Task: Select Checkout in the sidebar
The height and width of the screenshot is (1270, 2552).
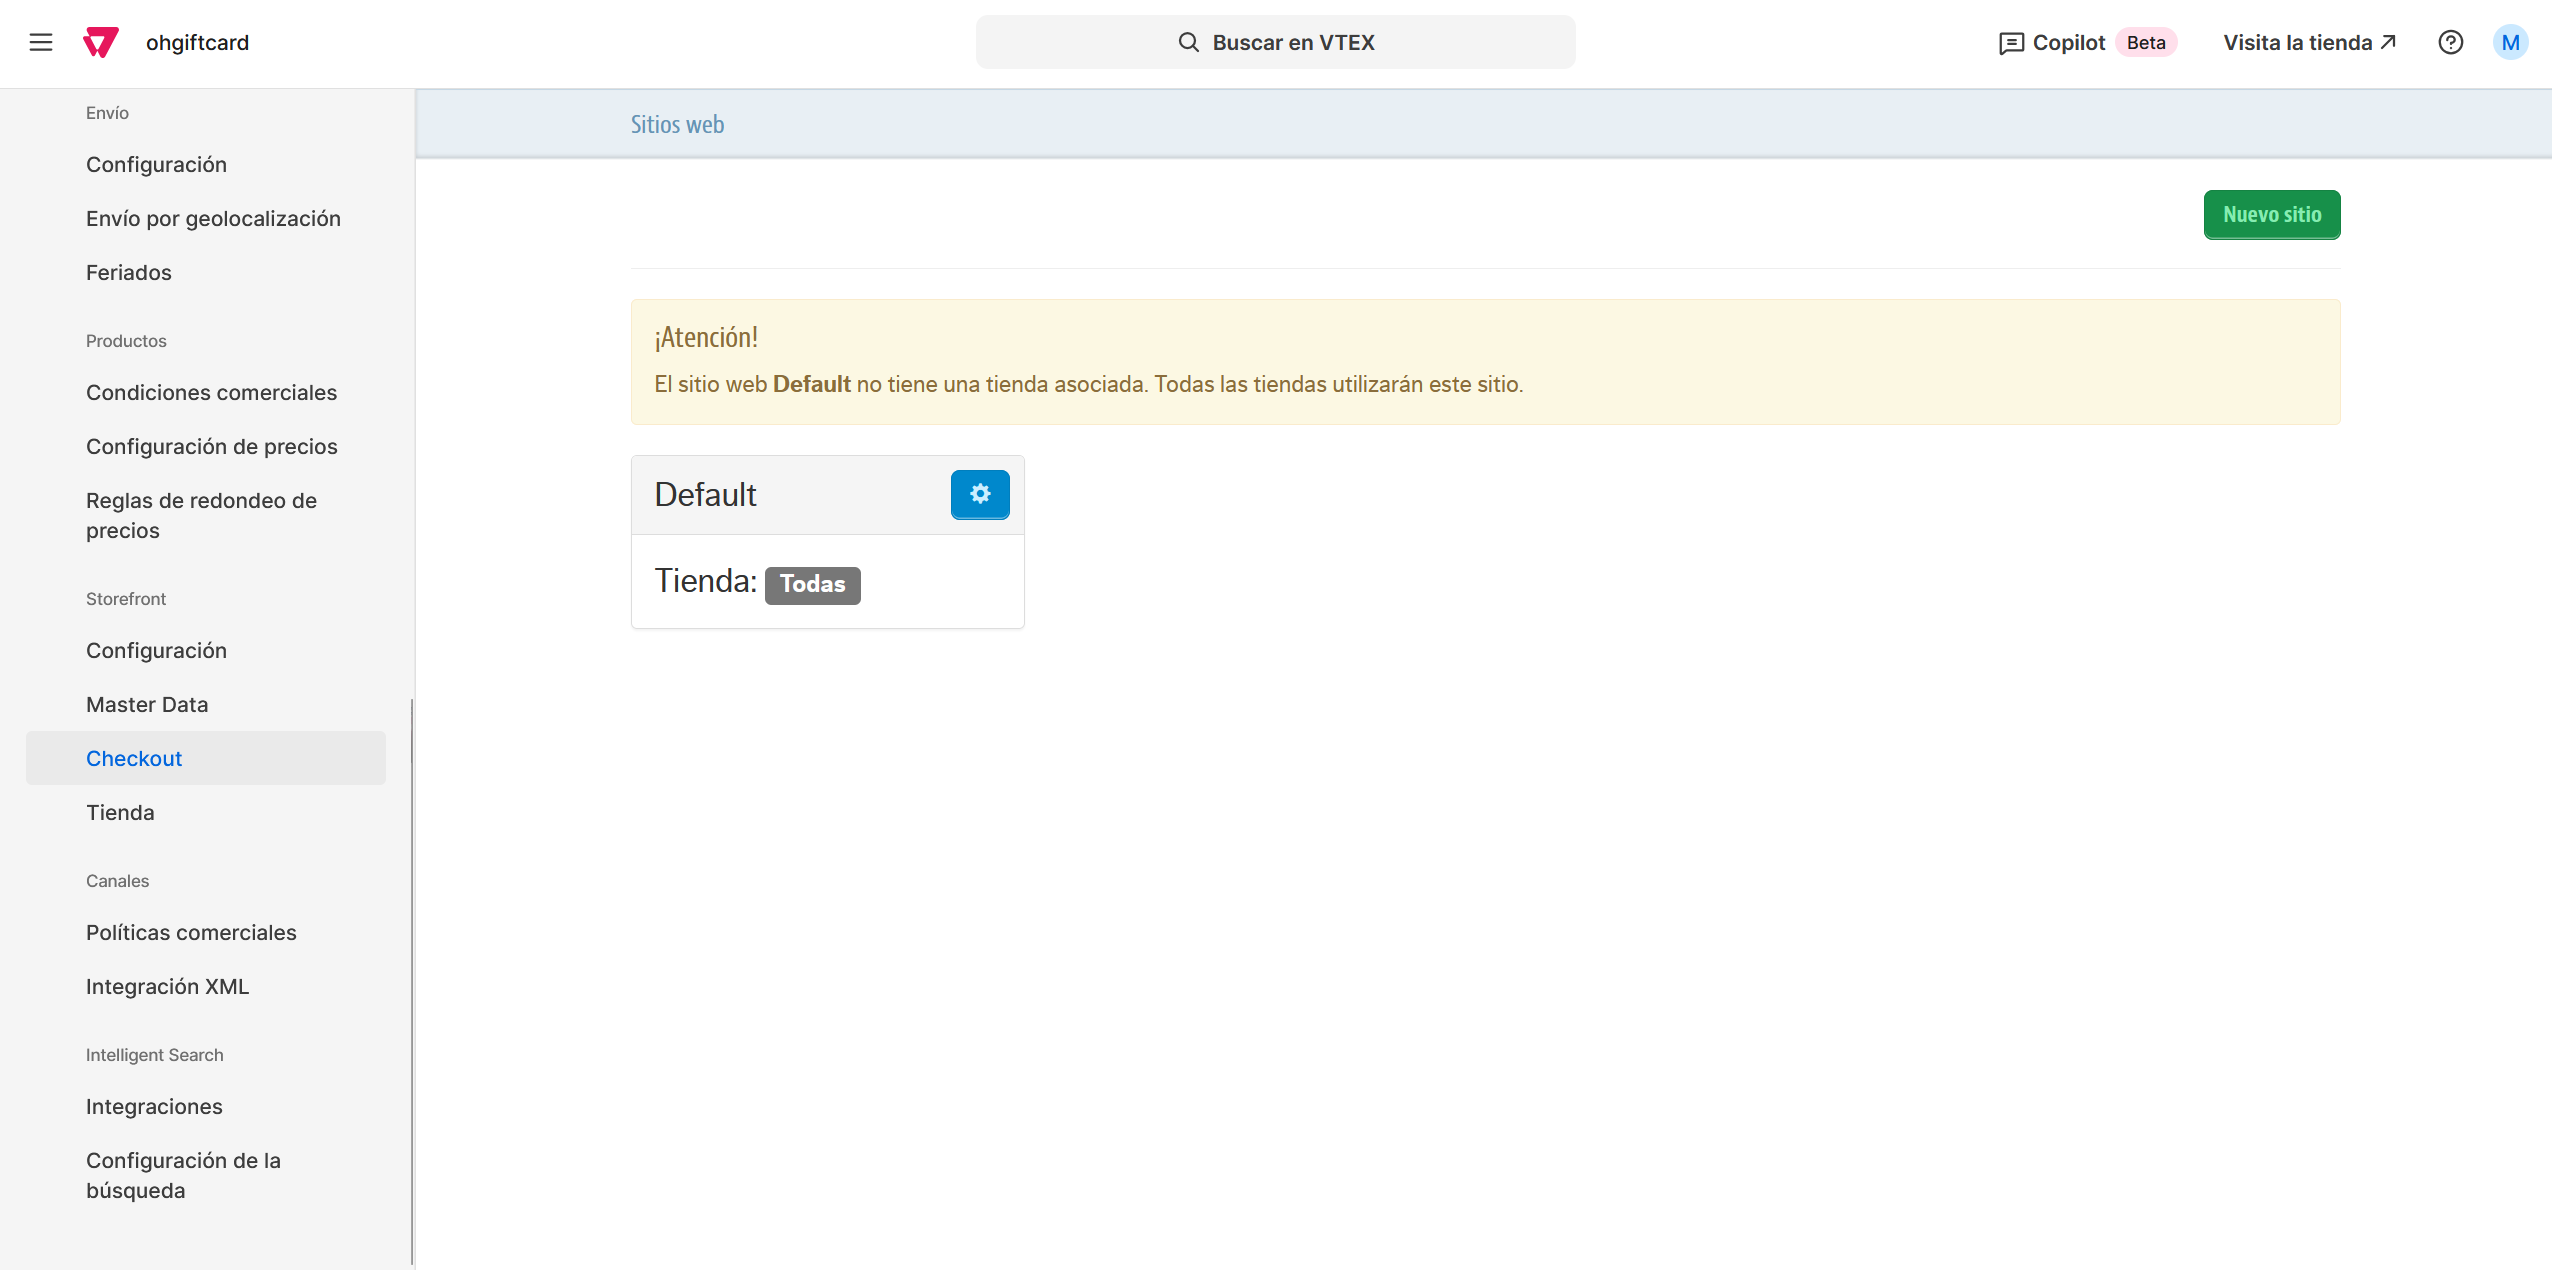Action: point(134,758)
